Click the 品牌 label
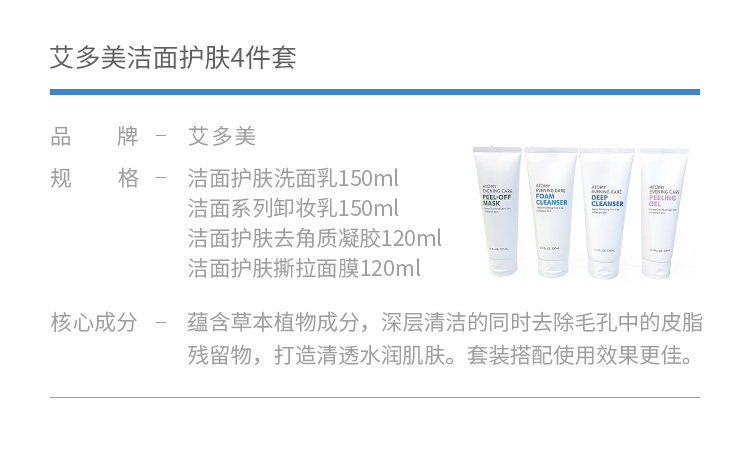Screen dimensions: 750x456 (94, 136)
